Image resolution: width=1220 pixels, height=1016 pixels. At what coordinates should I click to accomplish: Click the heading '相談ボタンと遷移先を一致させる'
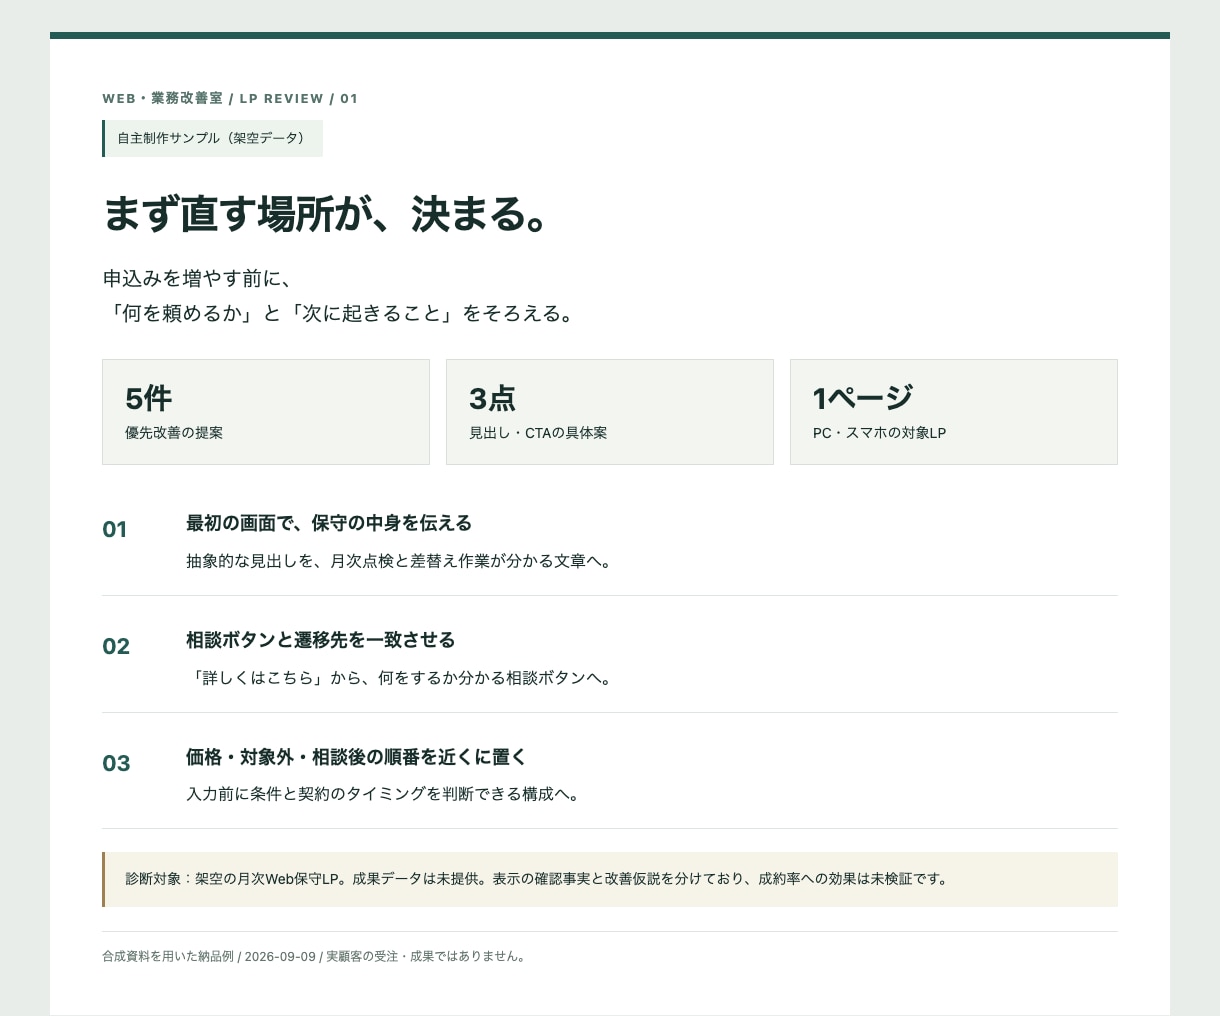click(321, 640)
